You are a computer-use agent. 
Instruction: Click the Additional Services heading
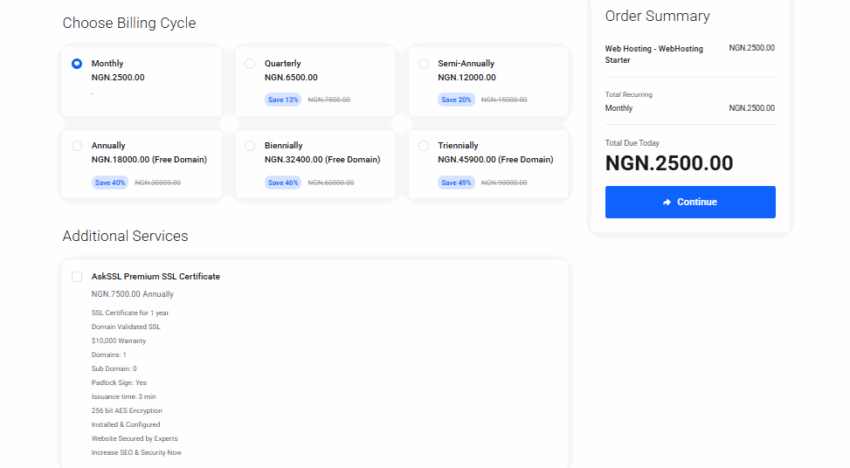125,236
